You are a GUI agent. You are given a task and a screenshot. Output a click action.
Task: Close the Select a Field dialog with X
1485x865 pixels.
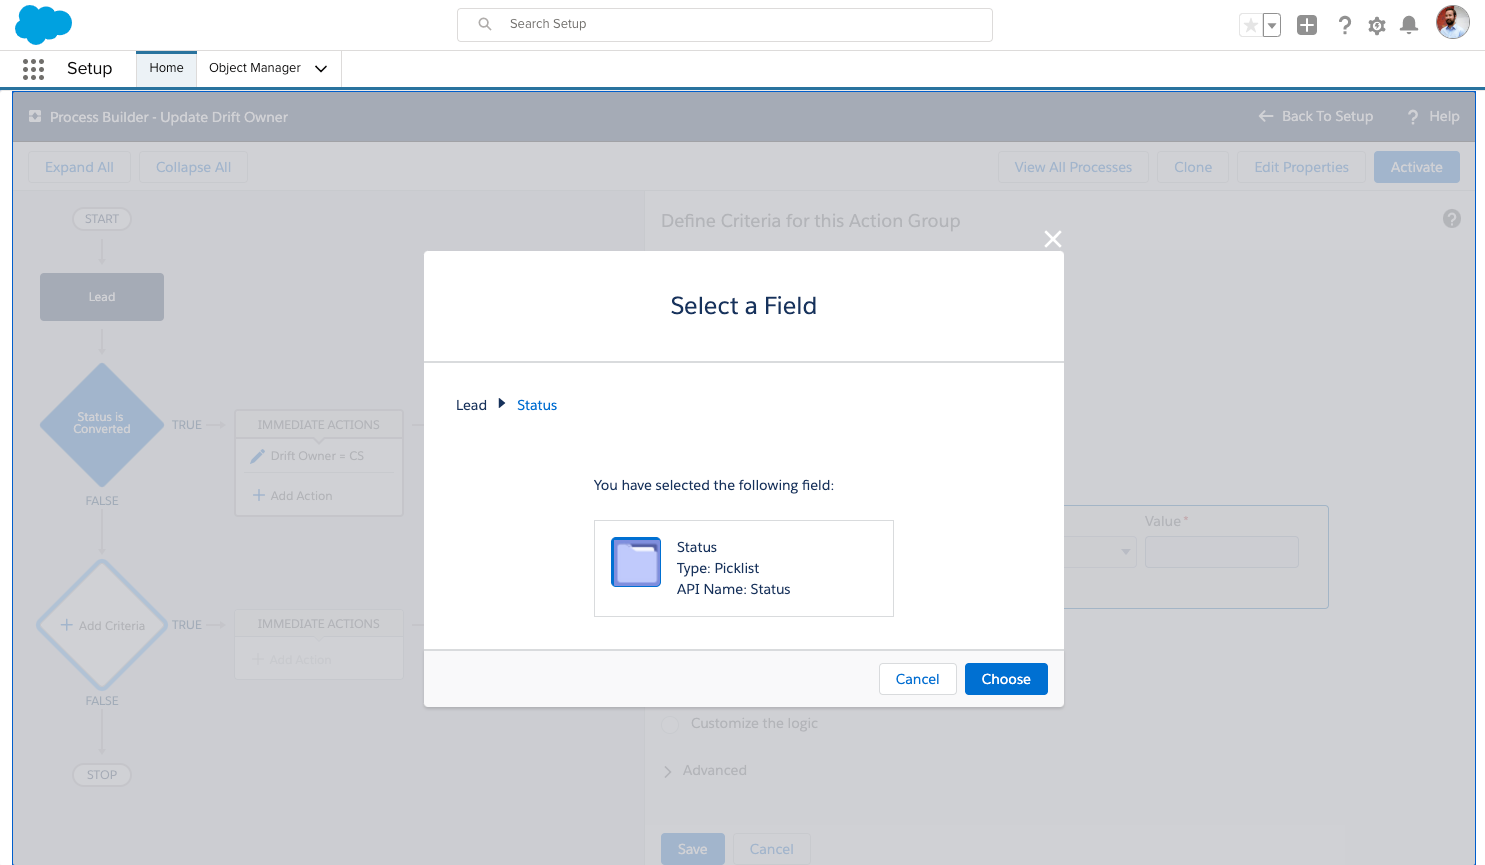[1053, 239]
